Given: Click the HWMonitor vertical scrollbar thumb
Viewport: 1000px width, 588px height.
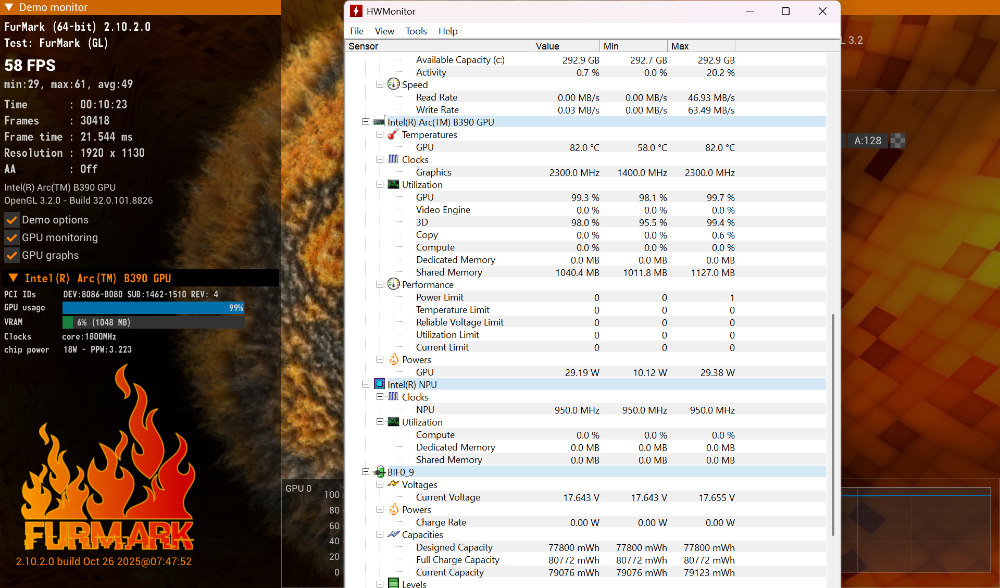Looking at the screenshot, I should [833, 424].
